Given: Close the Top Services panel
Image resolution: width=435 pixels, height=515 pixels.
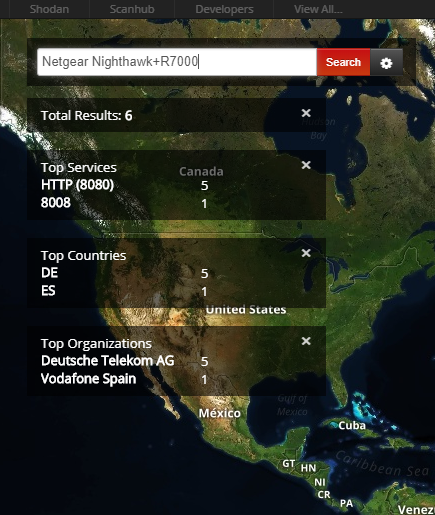Looking at the screenshot, I should 306,165.
